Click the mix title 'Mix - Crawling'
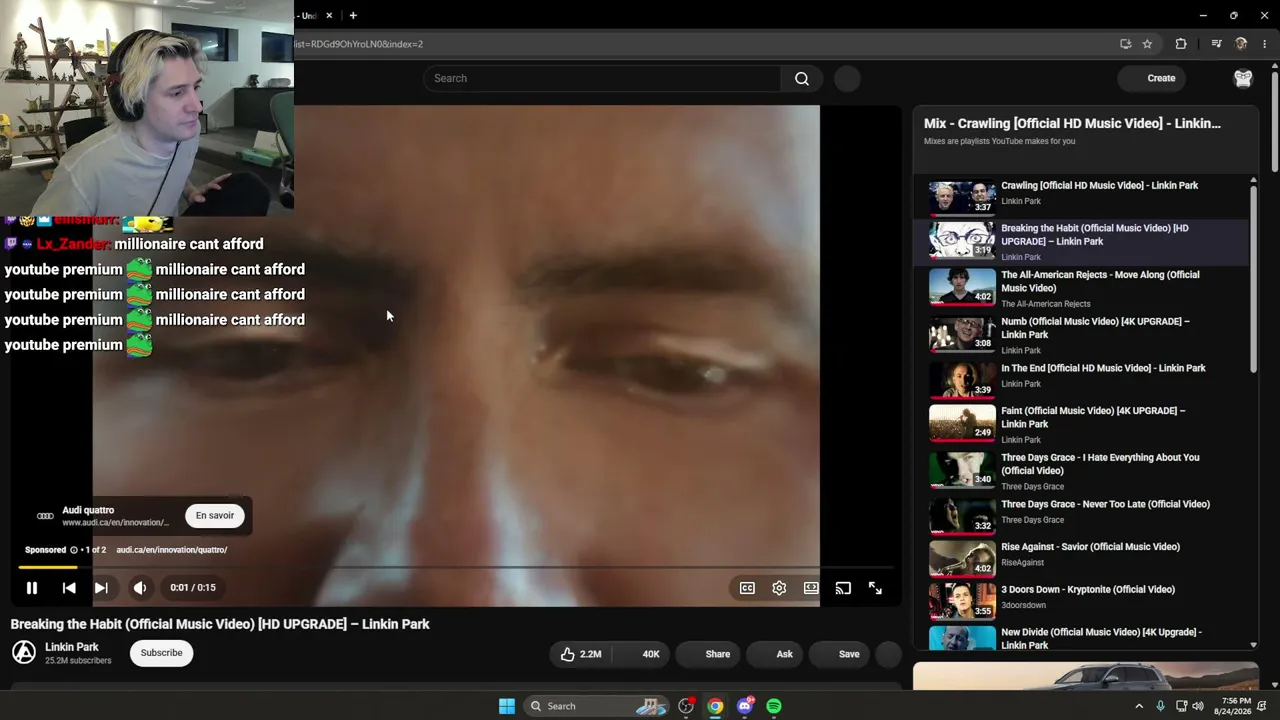The width and height of the screenshot is (1280, 720). click(x=1072, y=123)
